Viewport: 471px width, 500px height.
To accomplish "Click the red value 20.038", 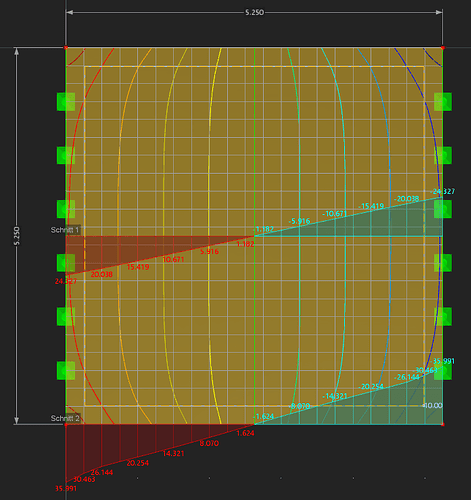I will click(x=102, y=274).
